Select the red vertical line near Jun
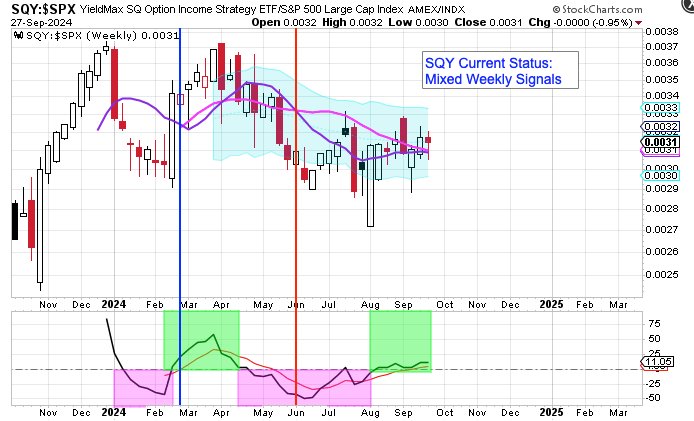The width and height of the screenshot is (694, 421). (296, 200)
